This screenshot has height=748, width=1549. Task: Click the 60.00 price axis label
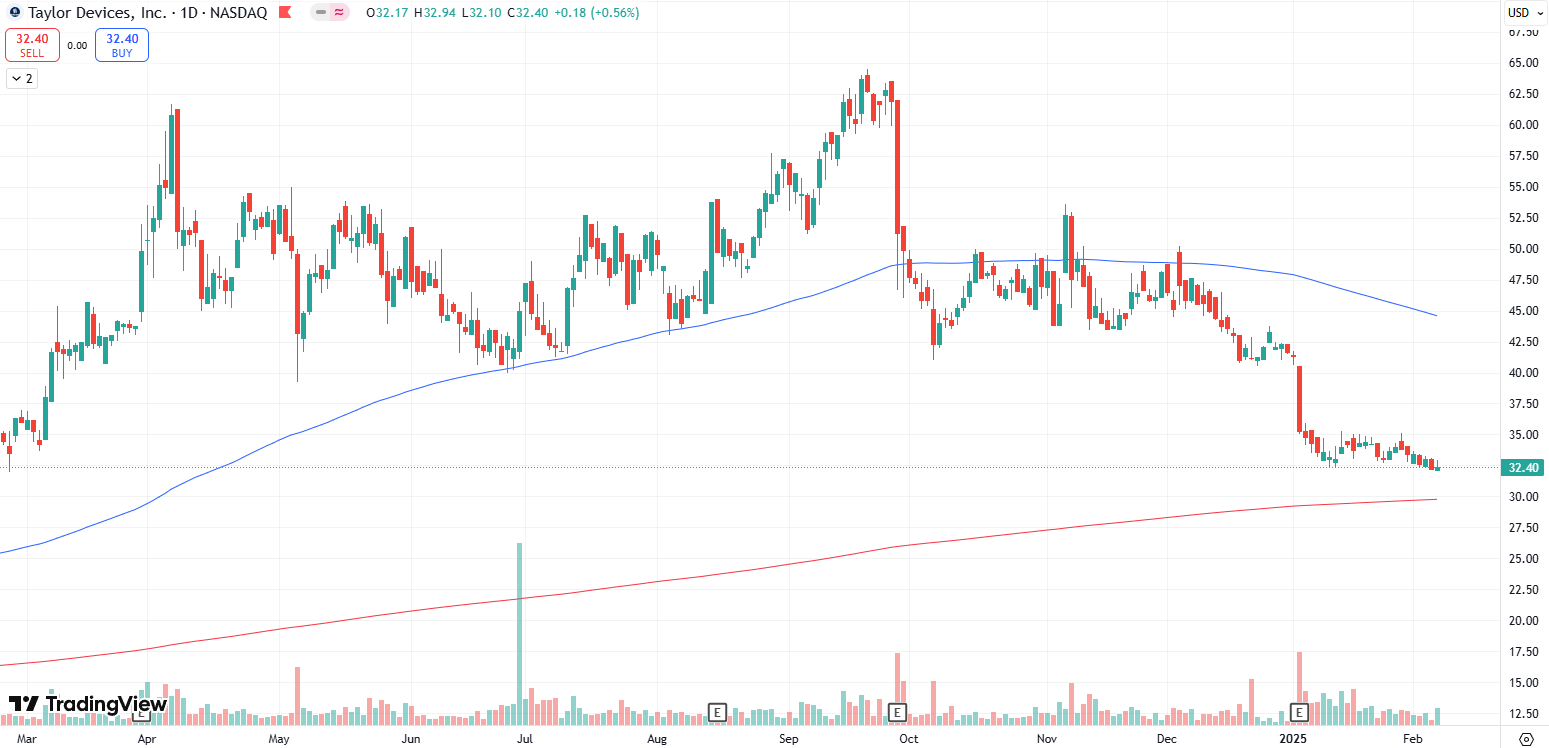(x=1523, y=125)
